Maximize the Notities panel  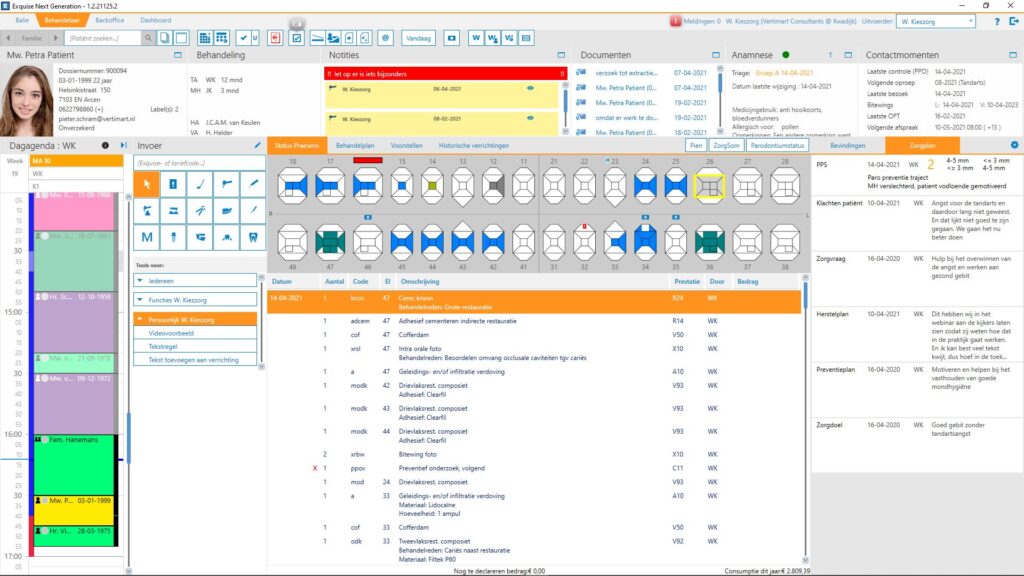(x=561, y=55)
